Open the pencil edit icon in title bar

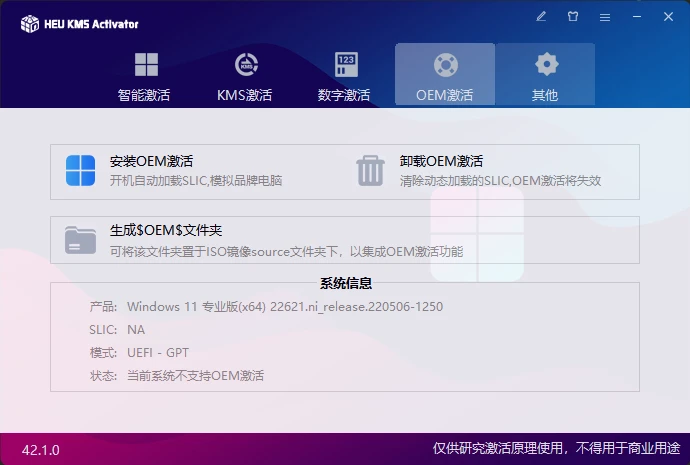[541, 17]
